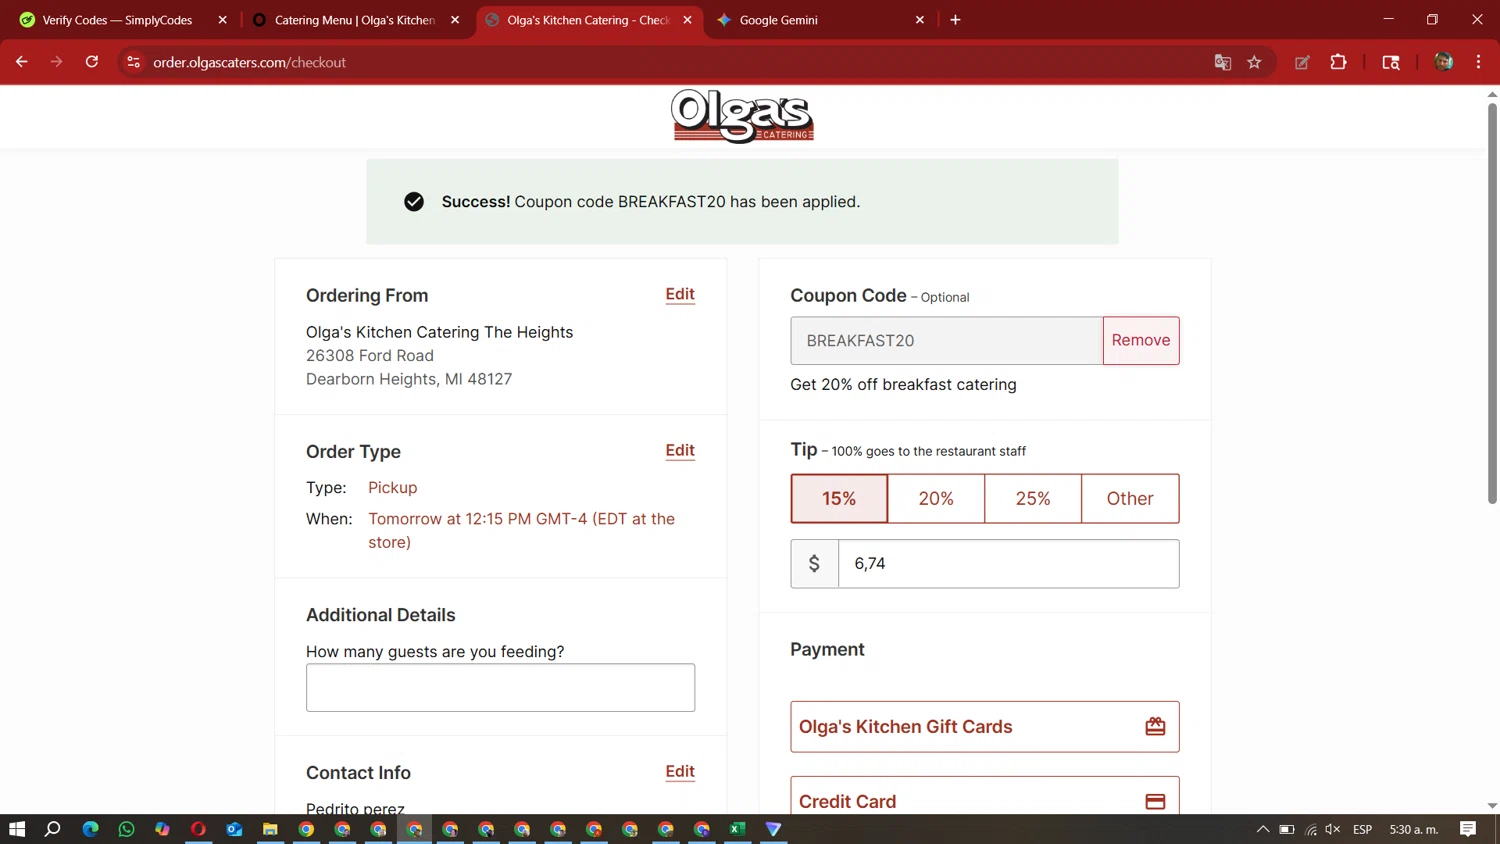Viewport: 1500px width, 844px height.
Task: Open Opera browser from taskbar
Action: 198,829
